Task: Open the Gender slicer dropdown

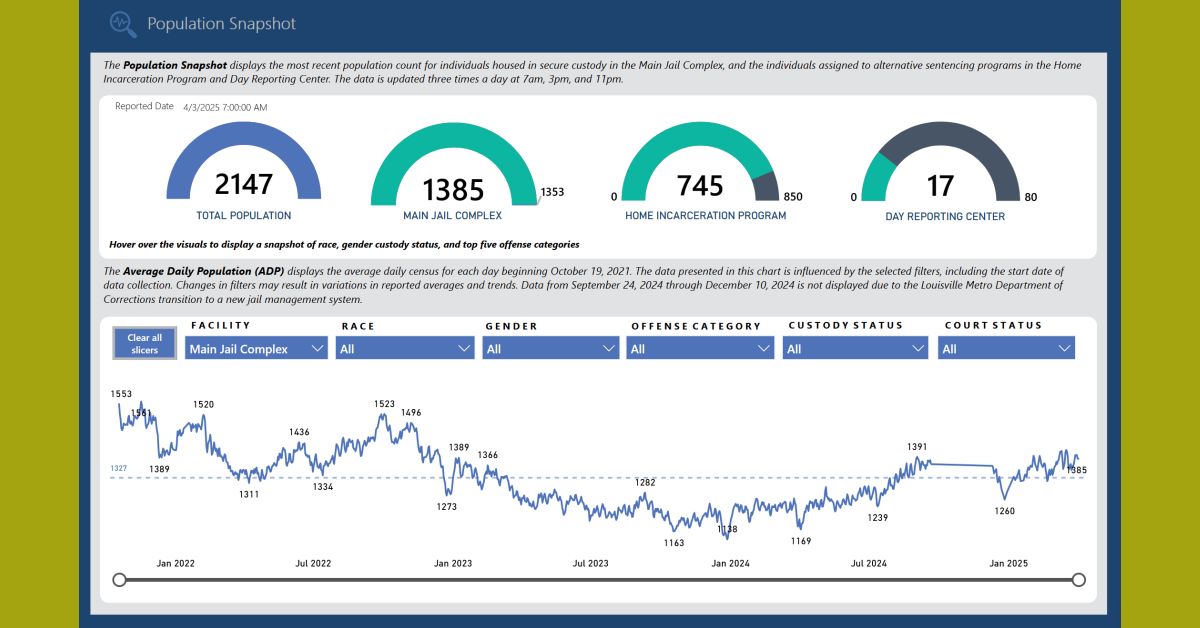Action: pos(550,349)
